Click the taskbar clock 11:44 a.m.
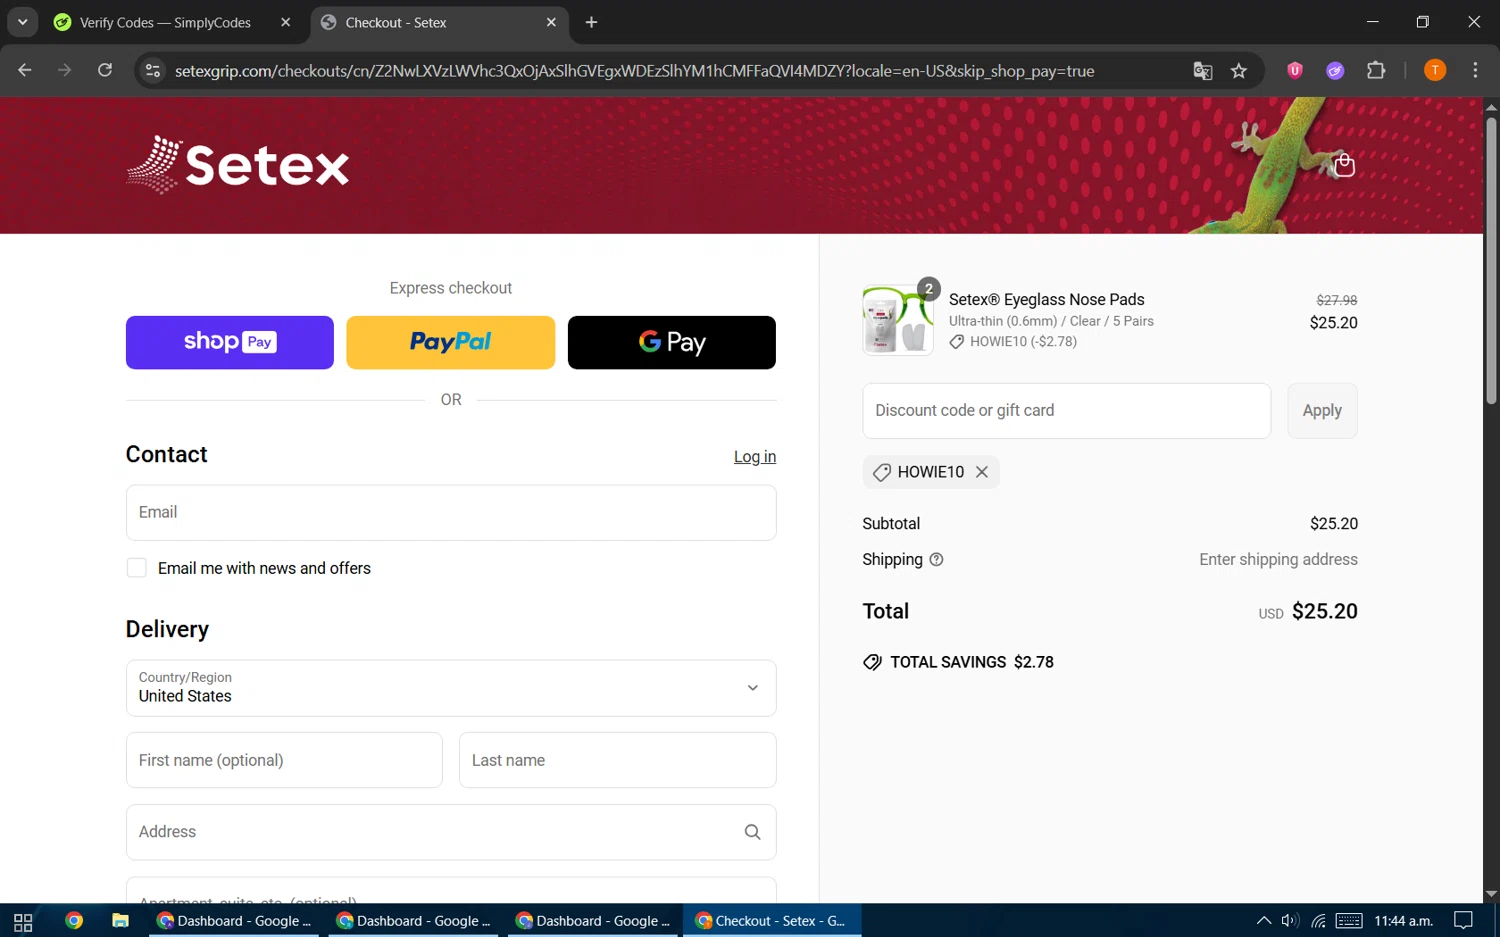 pos(1403,921)
